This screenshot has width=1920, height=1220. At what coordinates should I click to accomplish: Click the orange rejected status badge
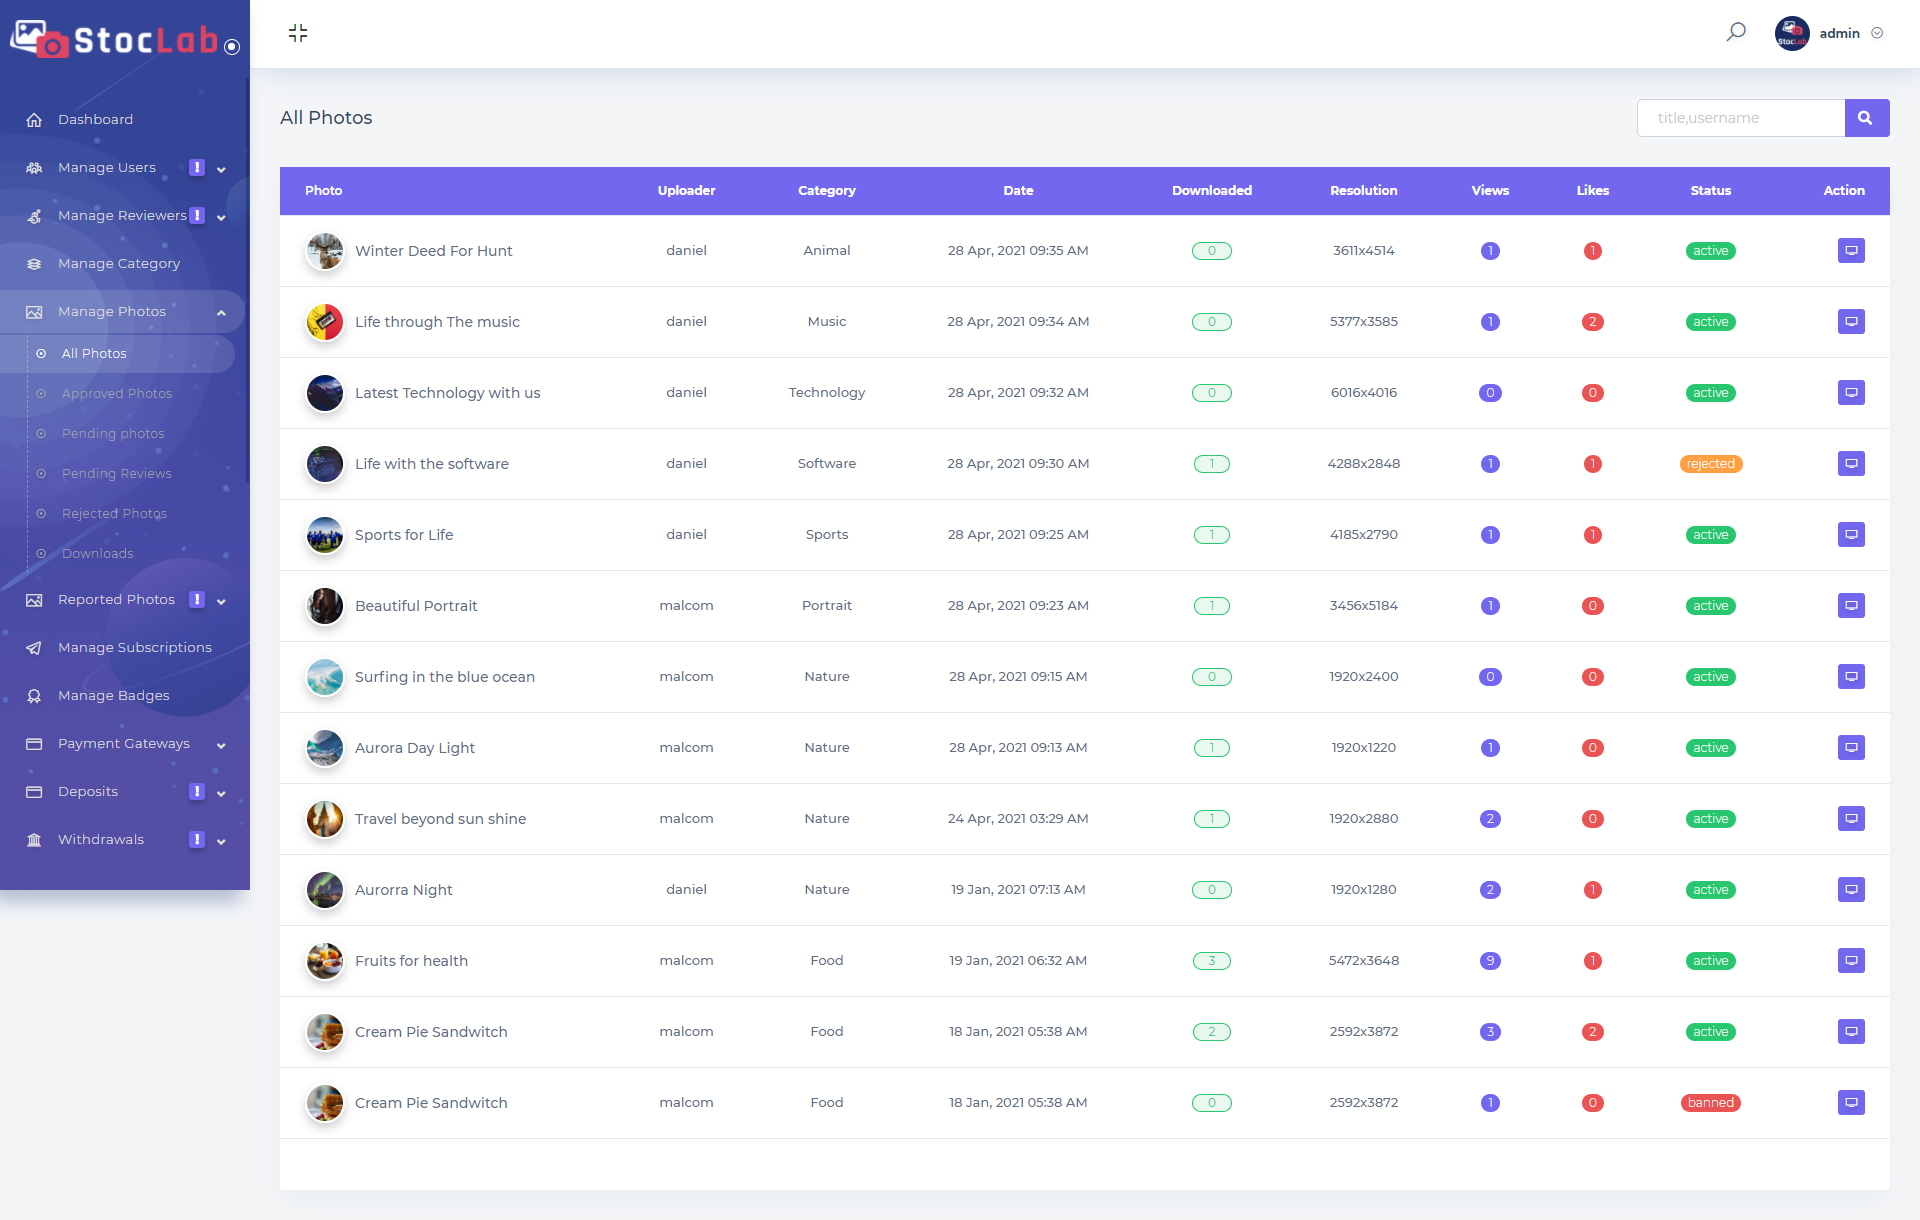(1710, 464)
